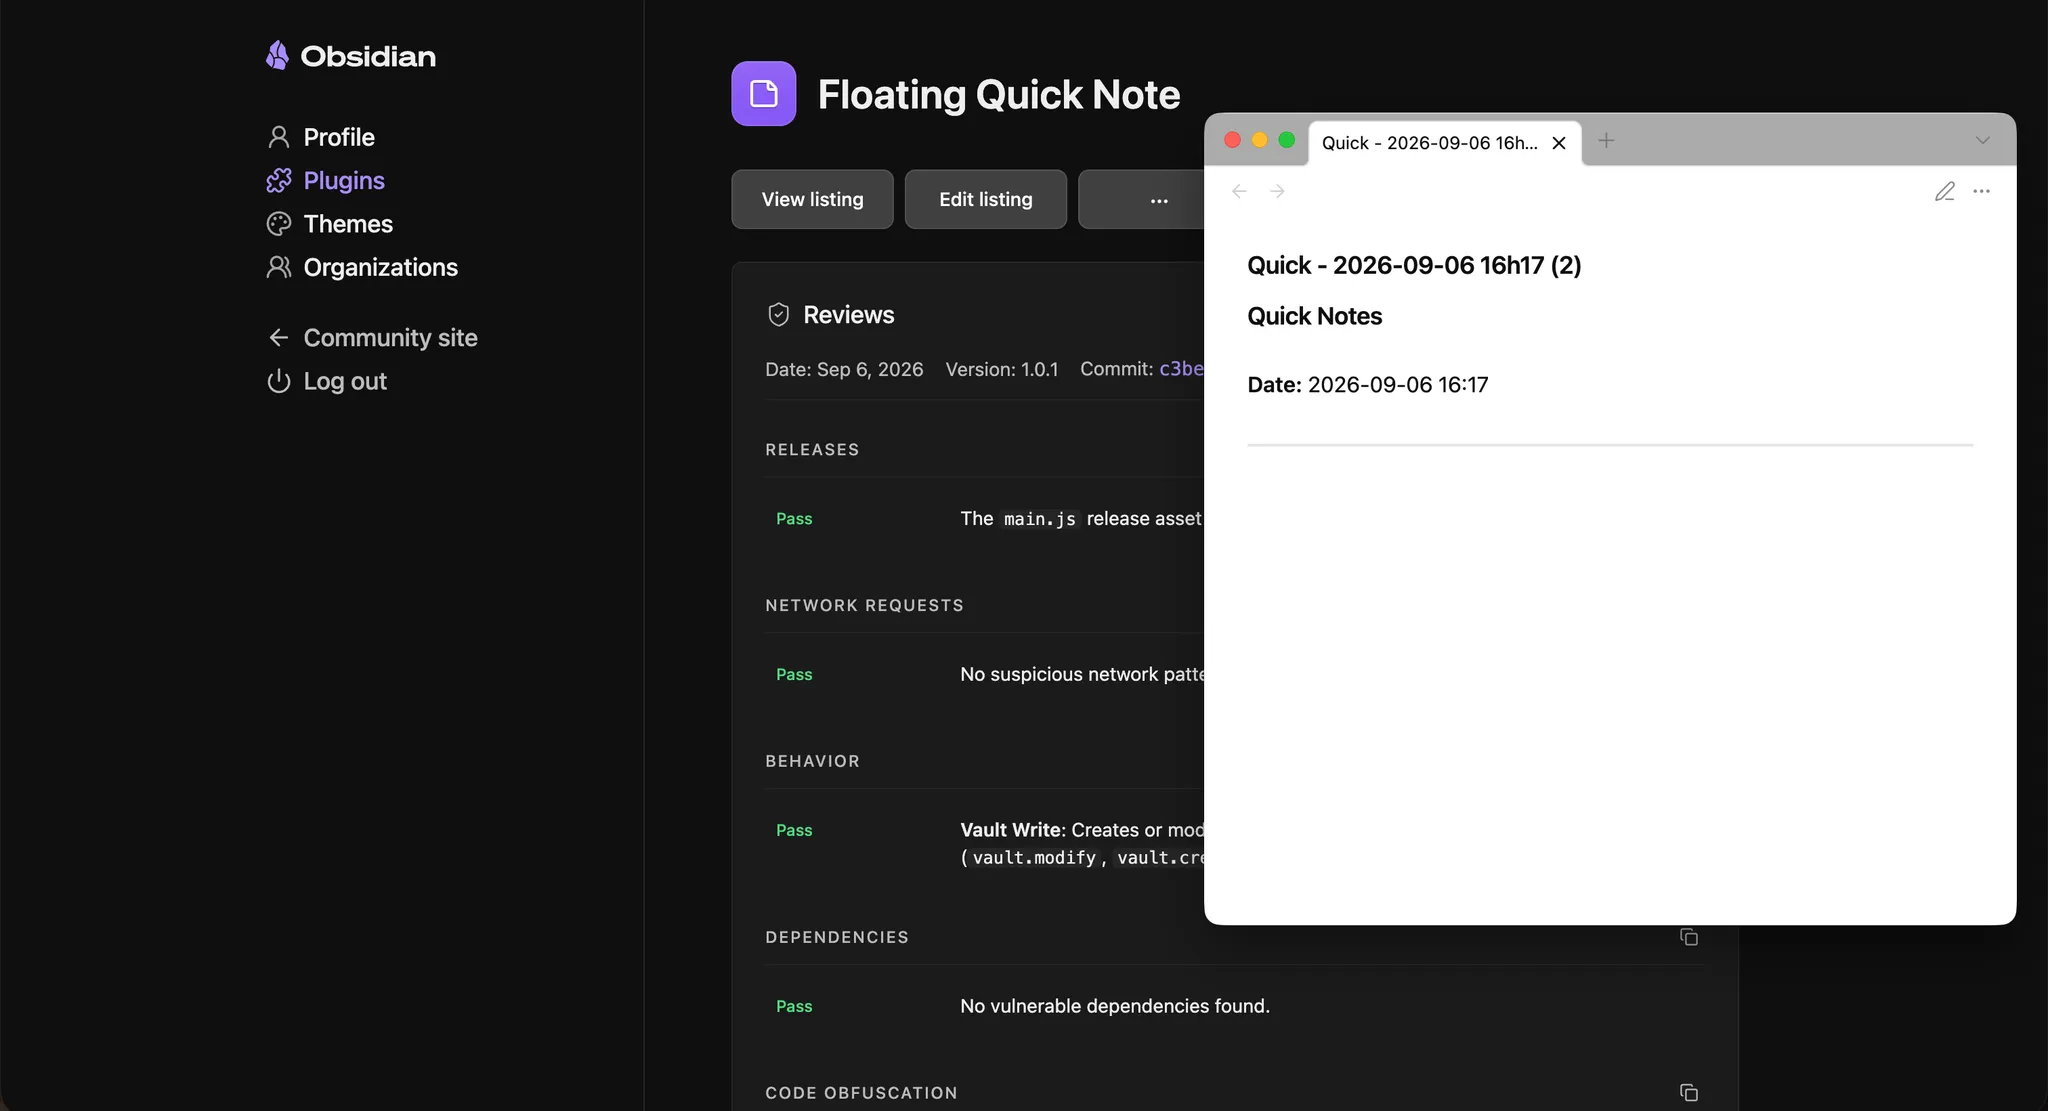
Task: Click the Profile person icon
Action: click(x=279, y=137)
